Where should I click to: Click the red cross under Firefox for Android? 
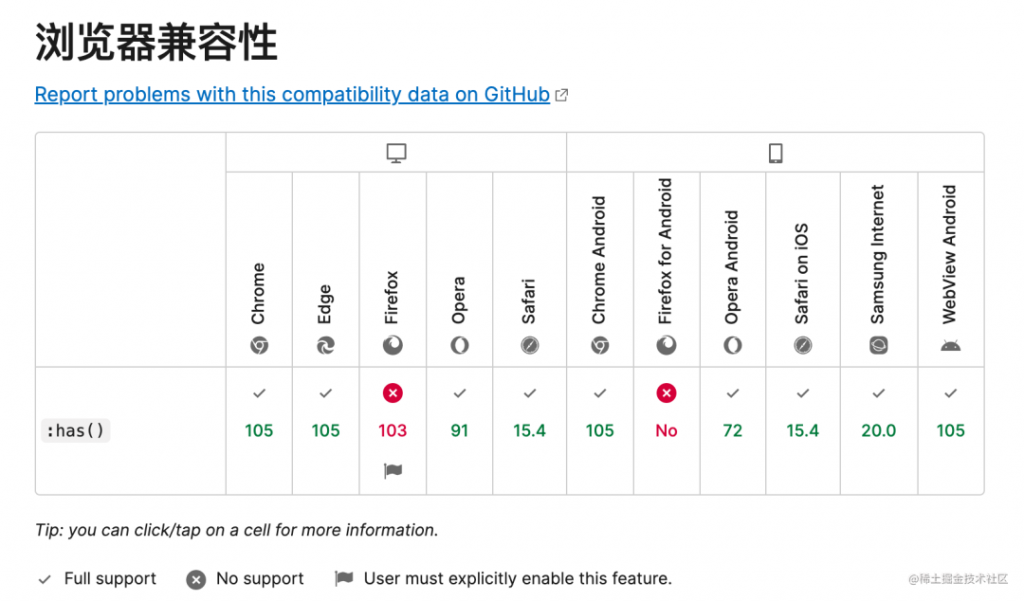666,393
